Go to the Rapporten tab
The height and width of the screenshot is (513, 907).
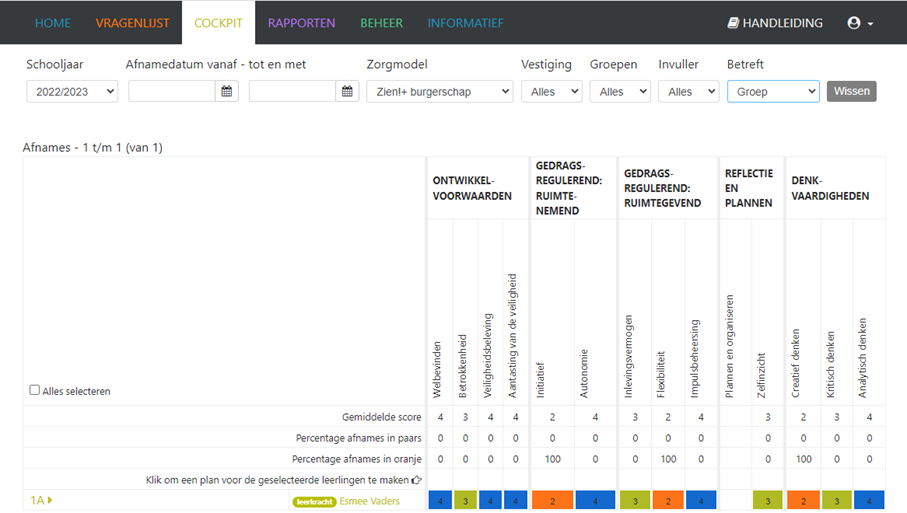(301, 23)
